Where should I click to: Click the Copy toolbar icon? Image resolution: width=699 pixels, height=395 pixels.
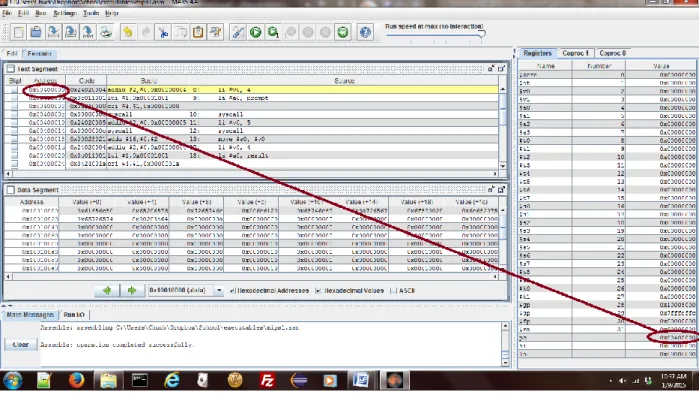pyautogui.click(x=181, y=32)
